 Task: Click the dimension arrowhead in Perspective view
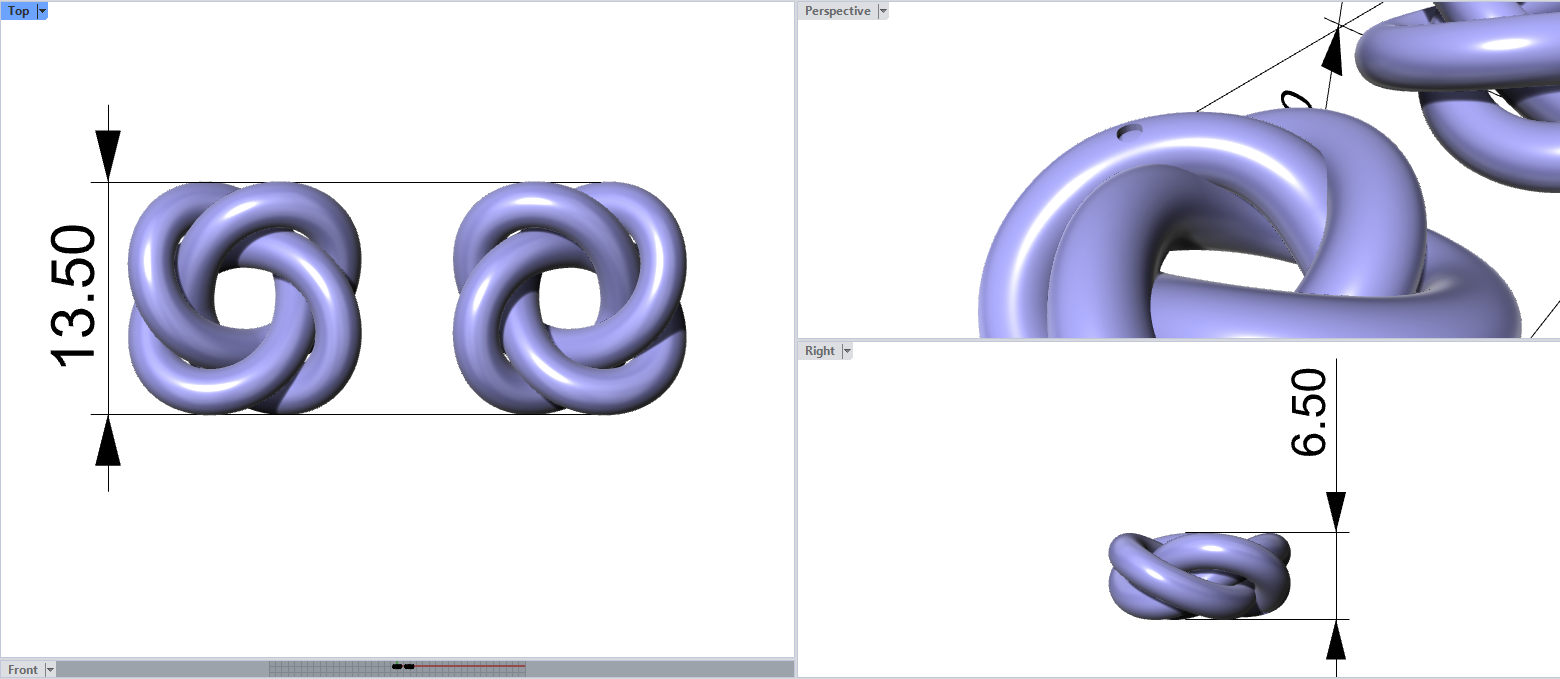(x=1332, y=51)
